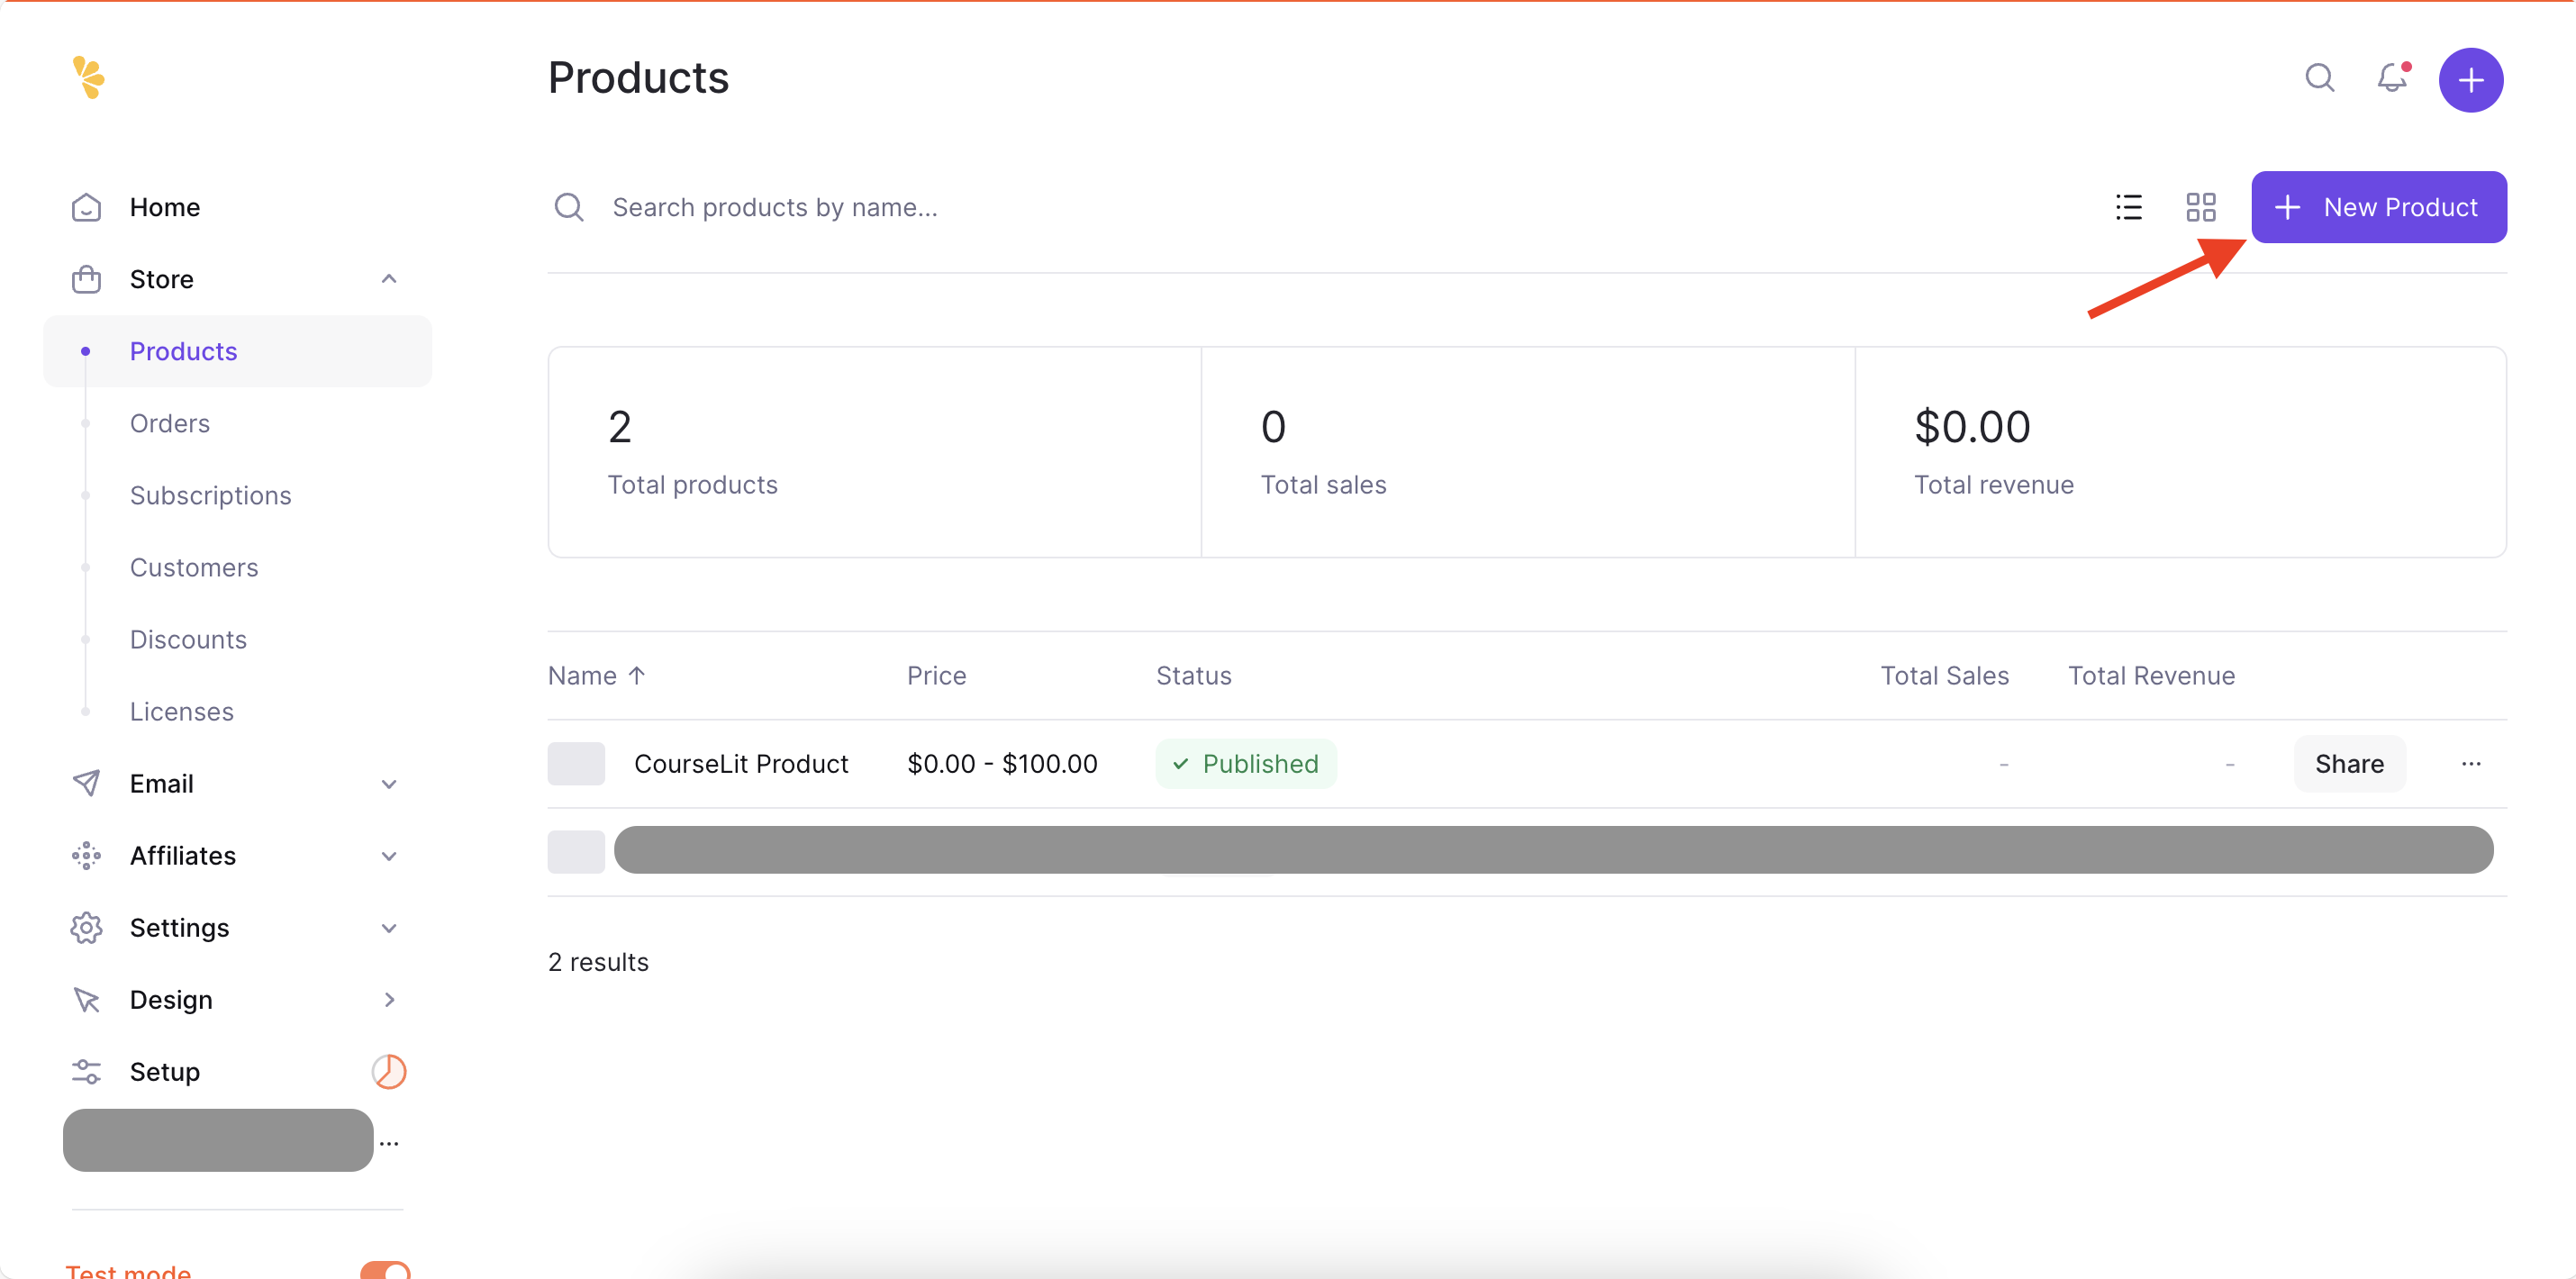Open the ellipsis menu for CourseLit Product
The width and height of the screenshot is (2576, 1279).
[2472, 763]
